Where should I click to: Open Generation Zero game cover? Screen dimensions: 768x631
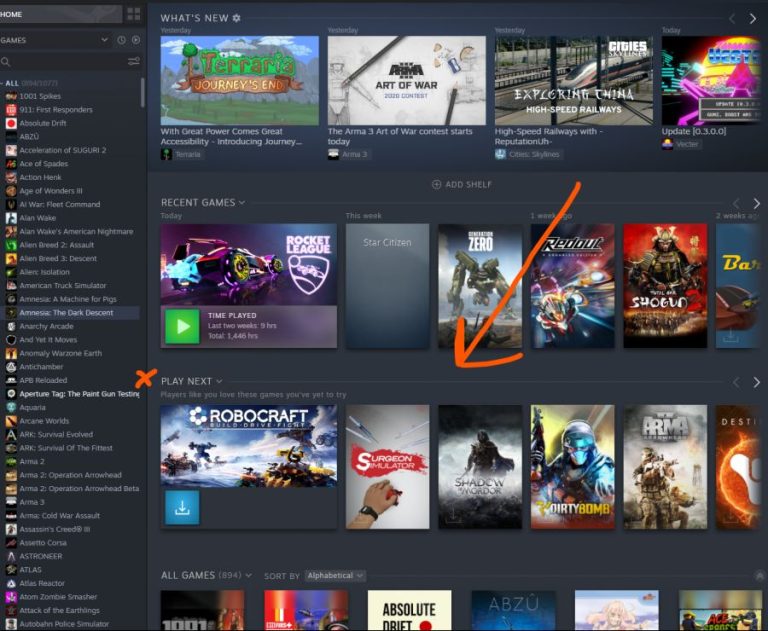pyautogui.click(x=480, y=286)
